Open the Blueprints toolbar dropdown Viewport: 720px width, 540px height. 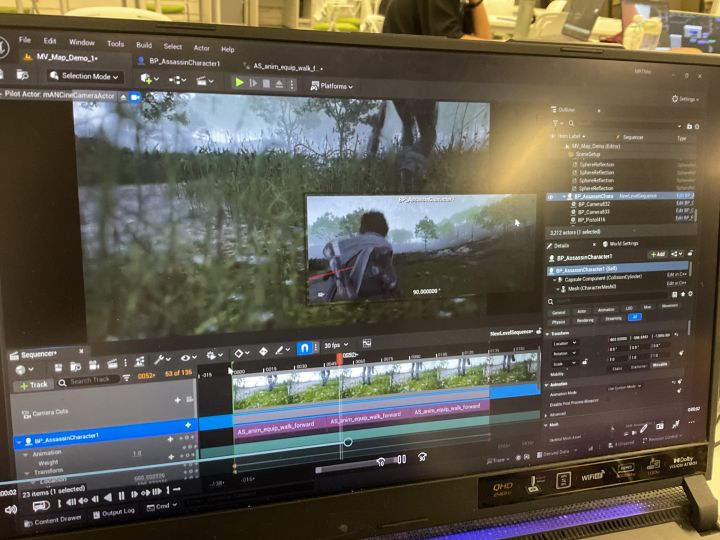177,80
